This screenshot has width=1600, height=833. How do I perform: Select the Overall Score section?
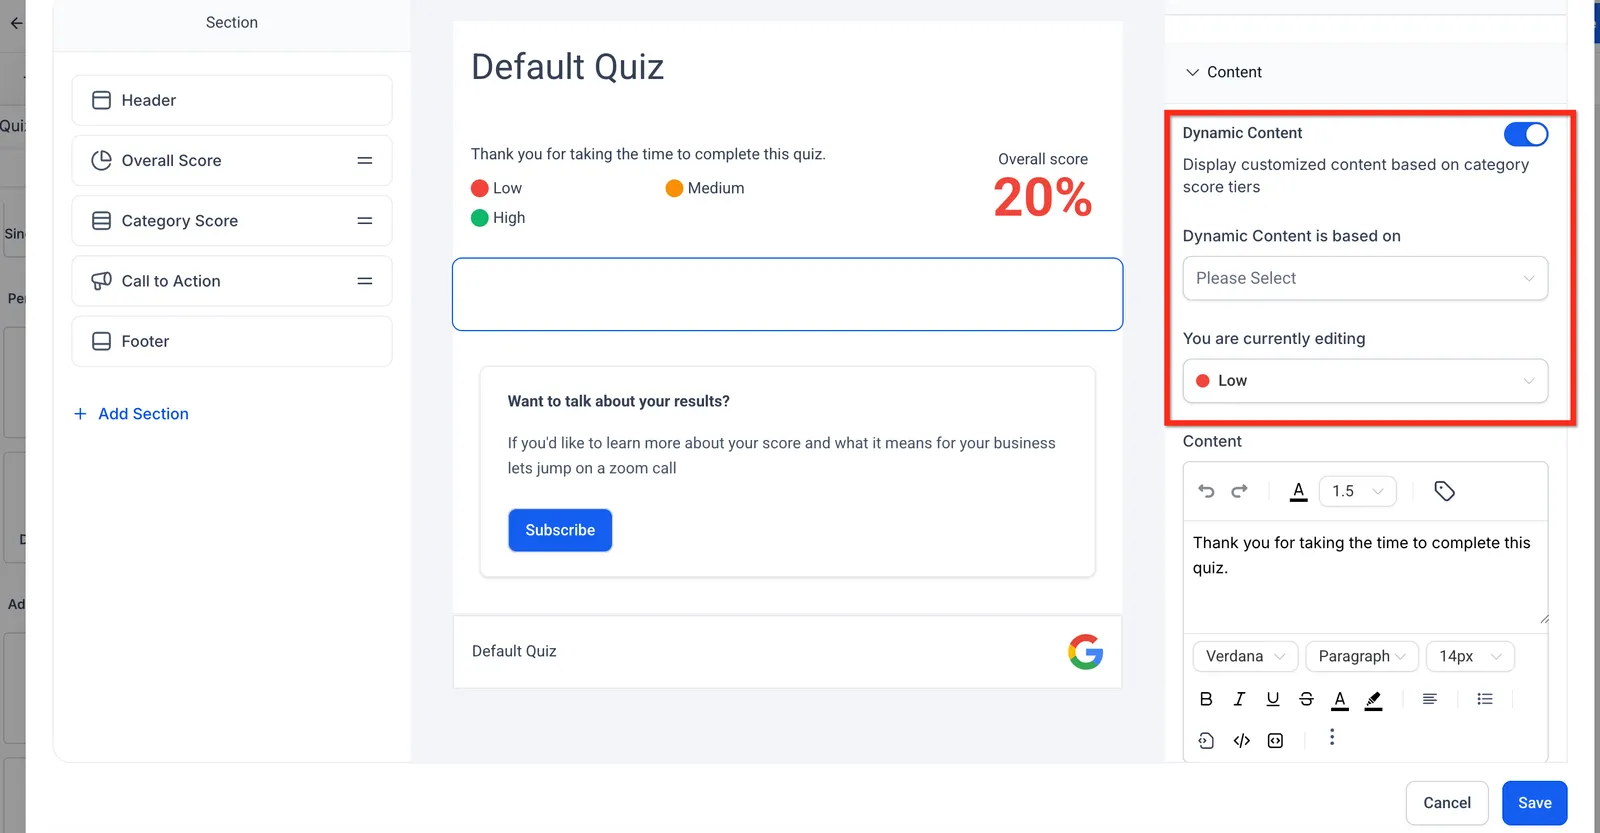[x=232, y=160]
